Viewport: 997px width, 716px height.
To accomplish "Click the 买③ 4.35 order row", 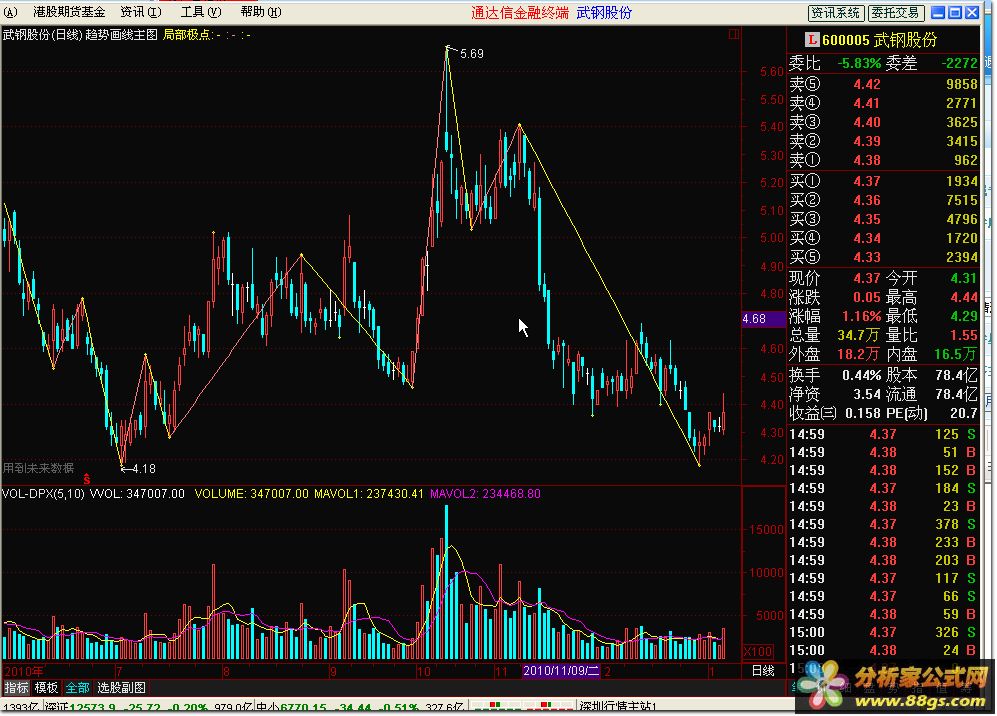I will click(883, 219).
